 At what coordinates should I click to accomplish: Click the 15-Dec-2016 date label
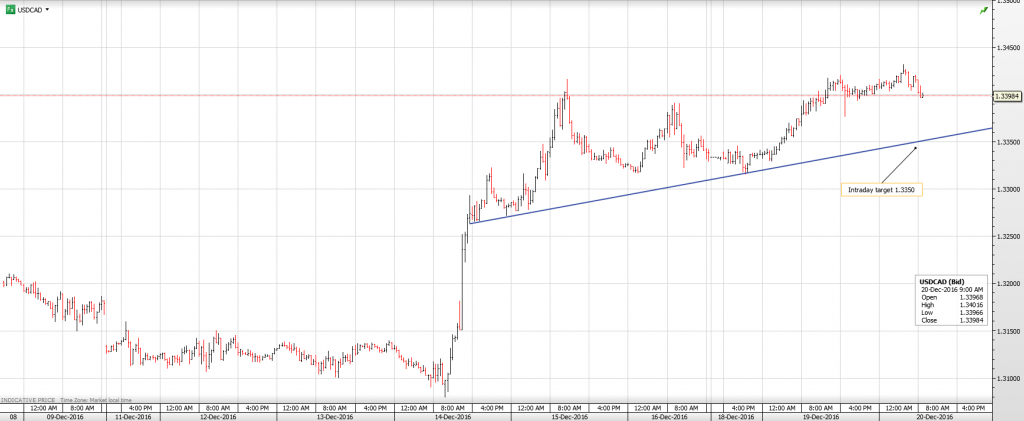pos(569,416)
